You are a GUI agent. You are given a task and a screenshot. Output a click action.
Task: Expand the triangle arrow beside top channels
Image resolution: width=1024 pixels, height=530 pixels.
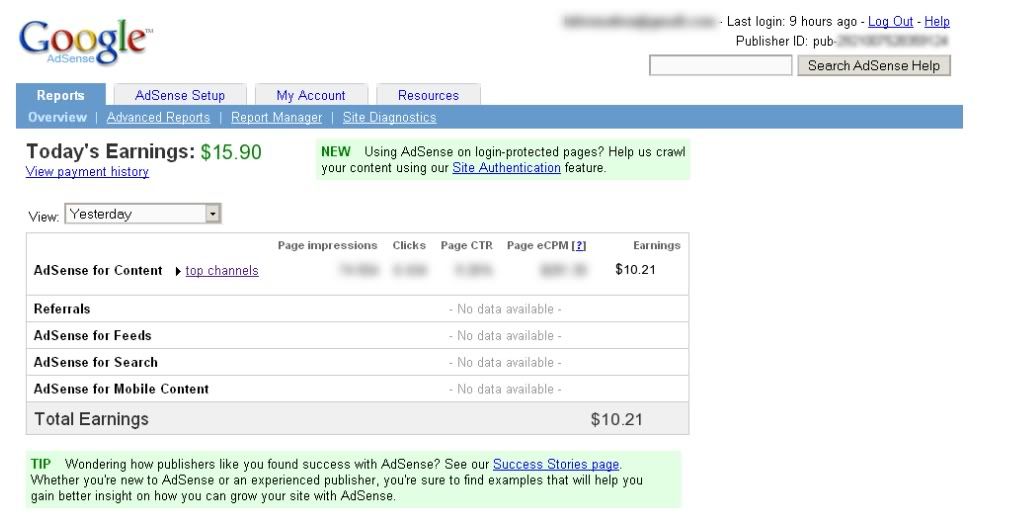pyautogui.click(x=178, y=271)
